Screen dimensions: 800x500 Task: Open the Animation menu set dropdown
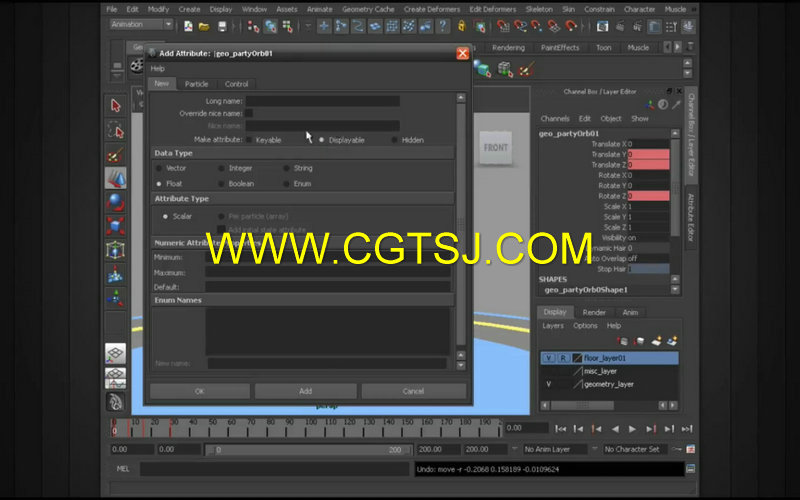point(142,24)
